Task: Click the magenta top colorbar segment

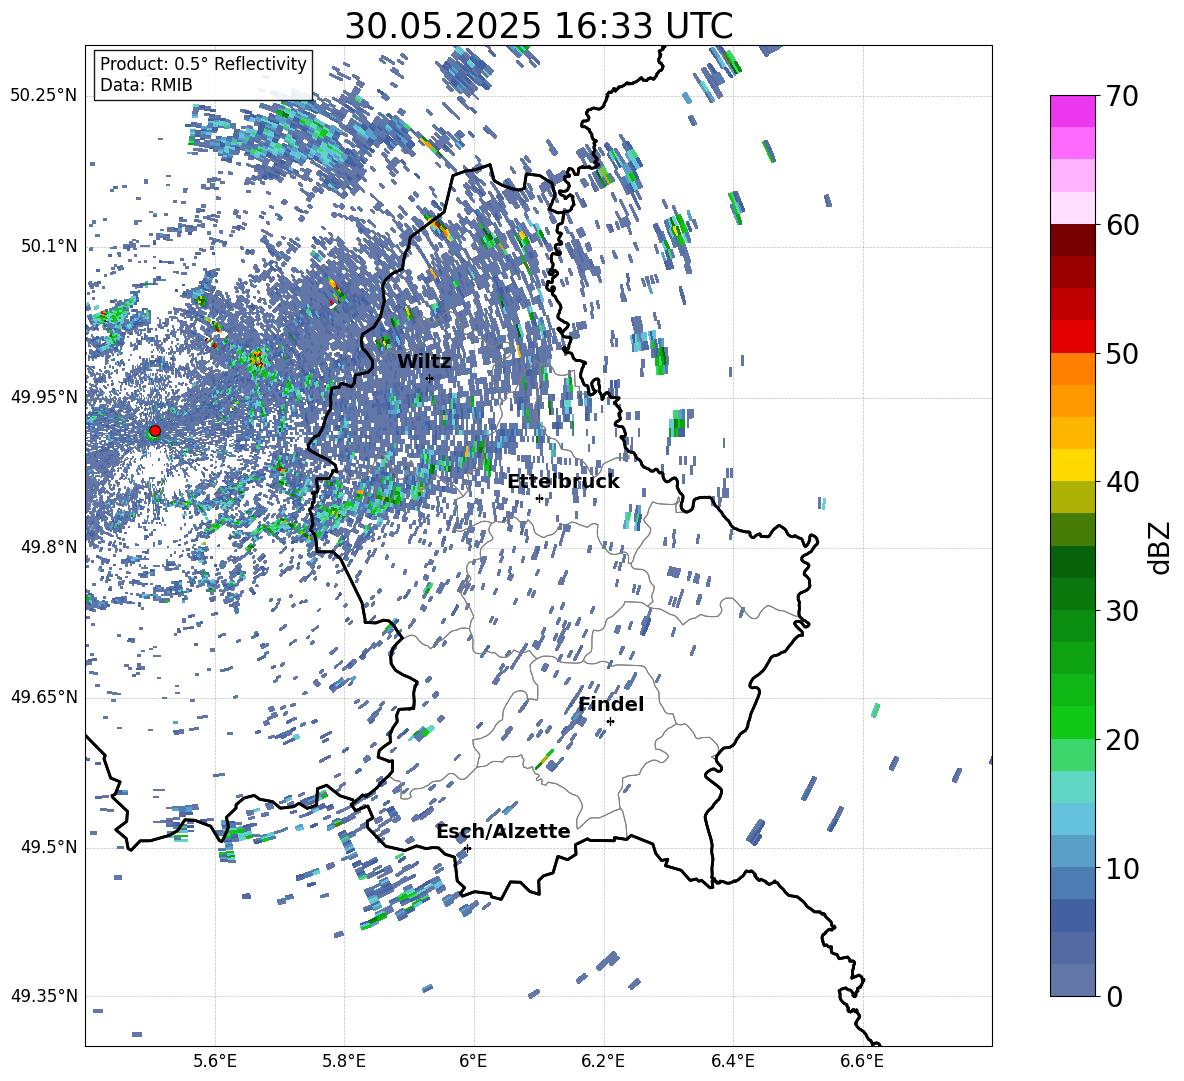Action: point(1072,111)
